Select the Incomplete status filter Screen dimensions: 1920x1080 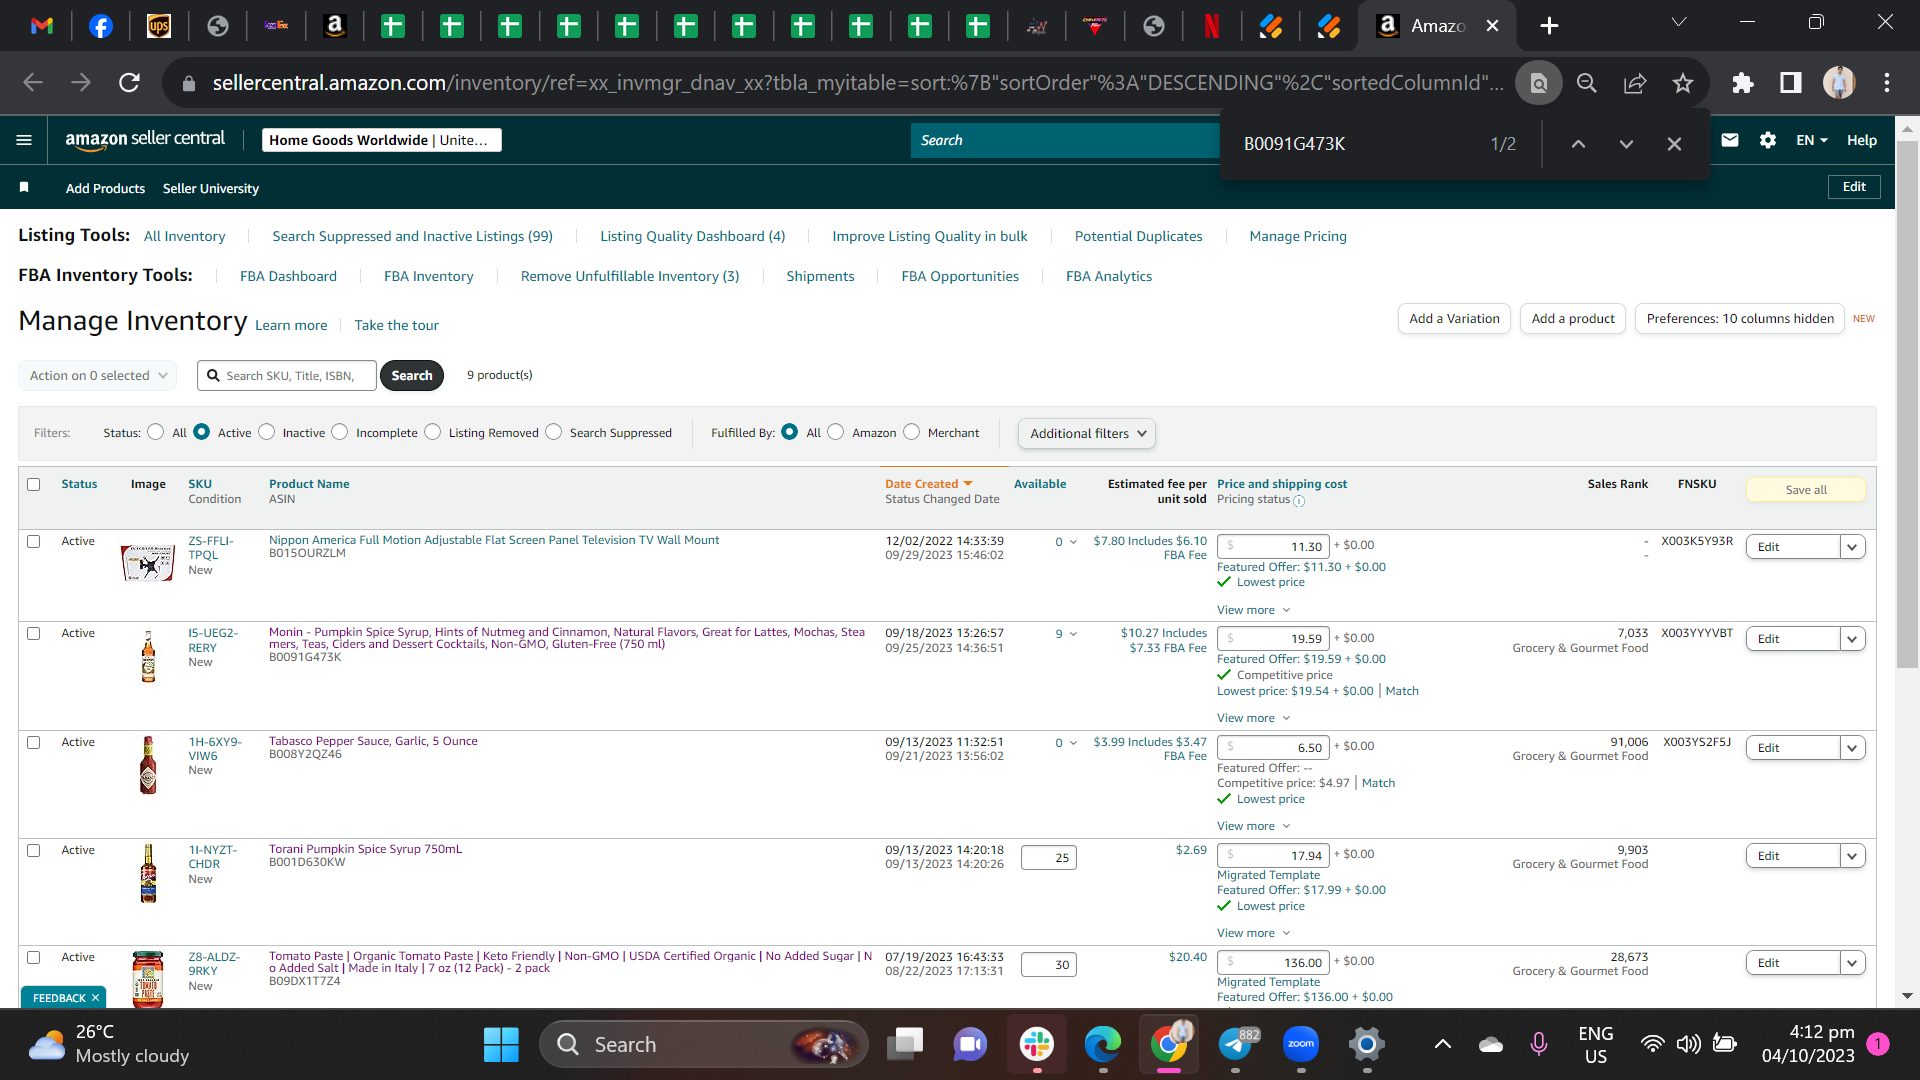tap(340, 432)
